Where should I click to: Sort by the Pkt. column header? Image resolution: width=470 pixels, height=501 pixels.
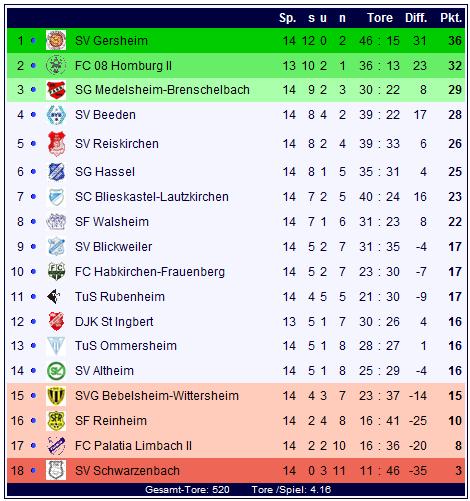[451, 18]
